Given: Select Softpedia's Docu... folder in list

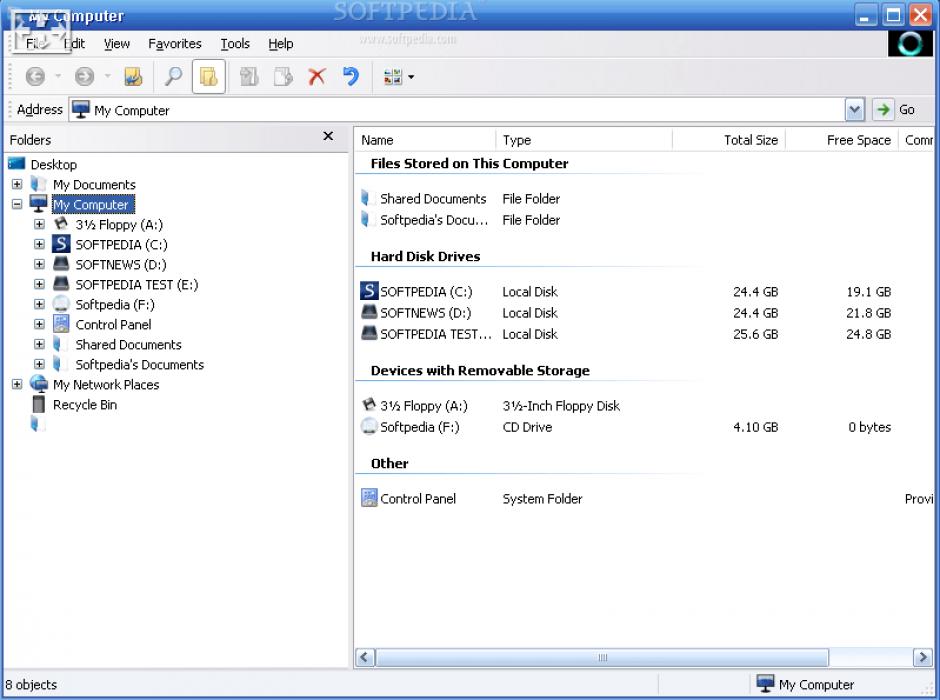Looking at the screenshot, I should [x=434, y=220].
